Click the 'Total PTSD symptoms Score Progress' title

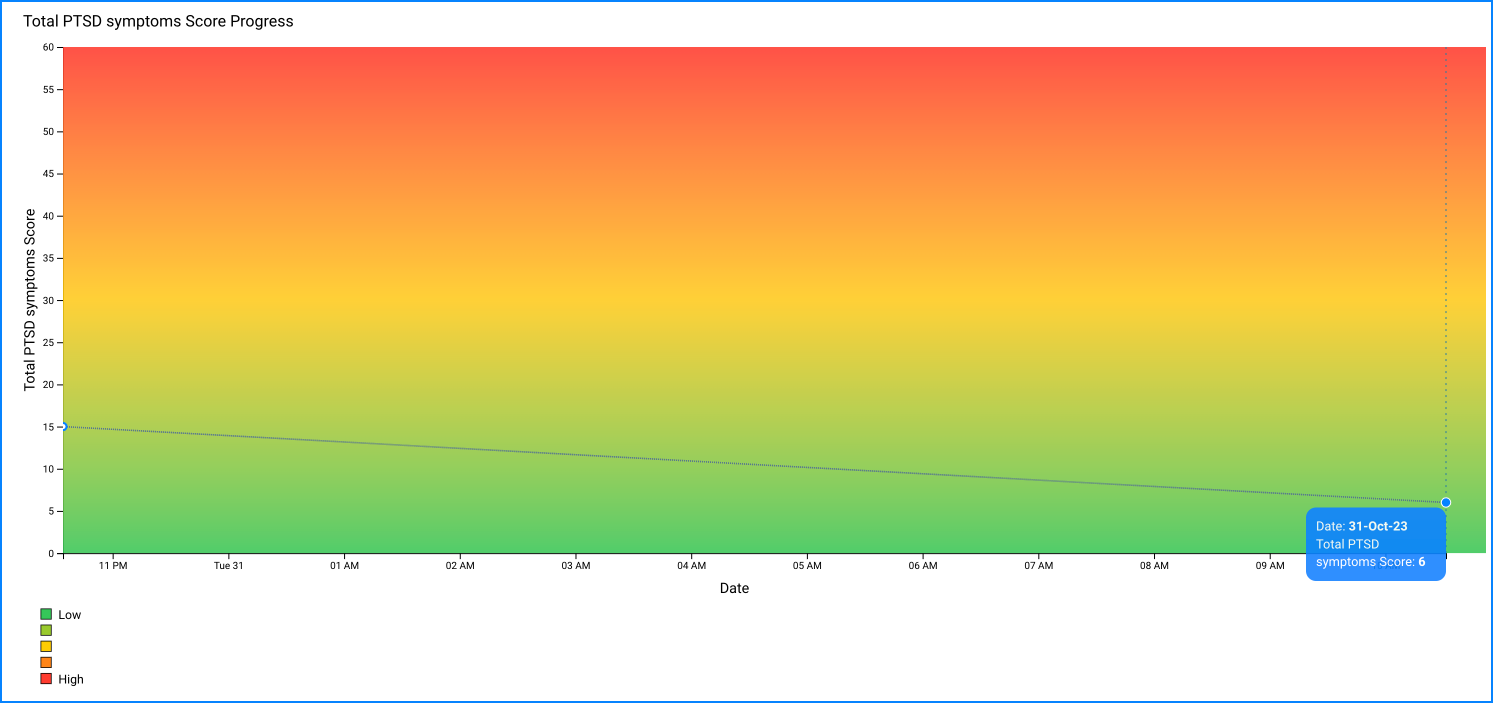click(x=158, y=21)
